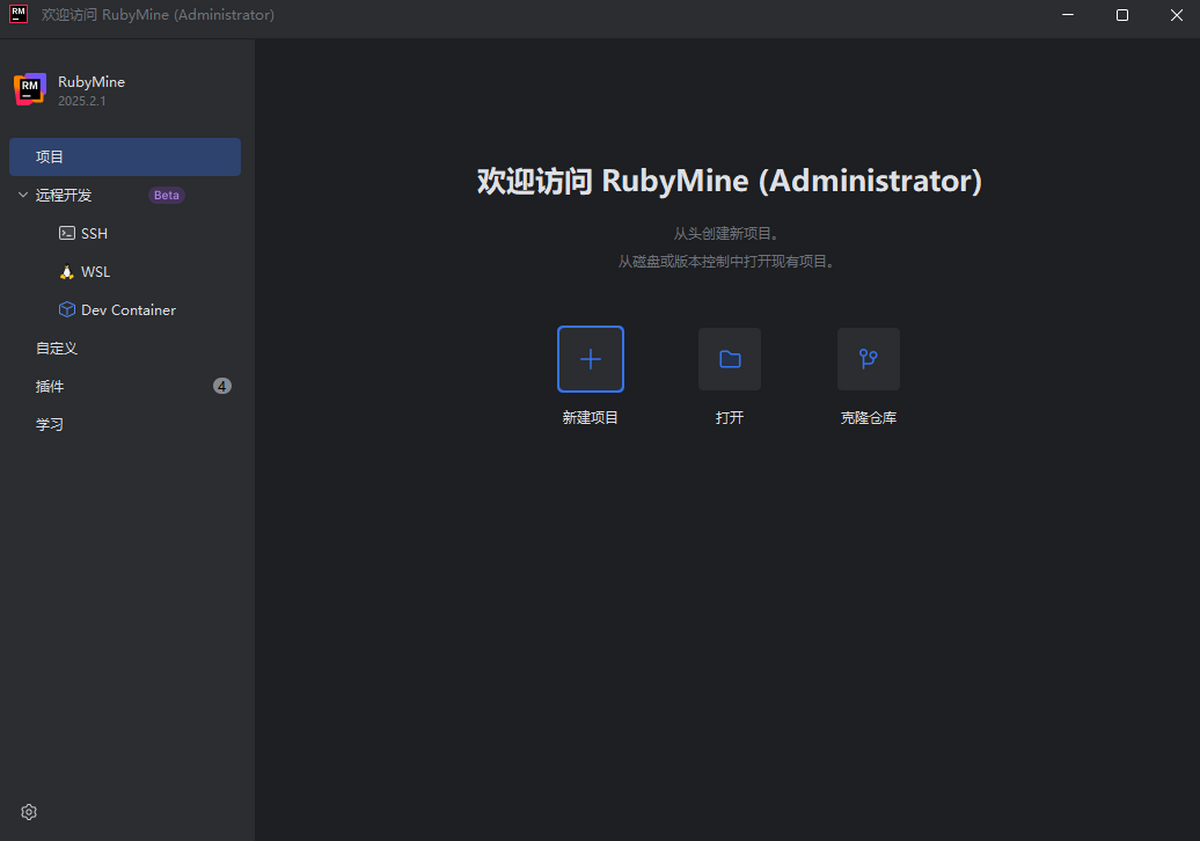Screen dimensions: 1200x841
Task: Open the RubyMine title bar icon
Action: pos(17,15)
